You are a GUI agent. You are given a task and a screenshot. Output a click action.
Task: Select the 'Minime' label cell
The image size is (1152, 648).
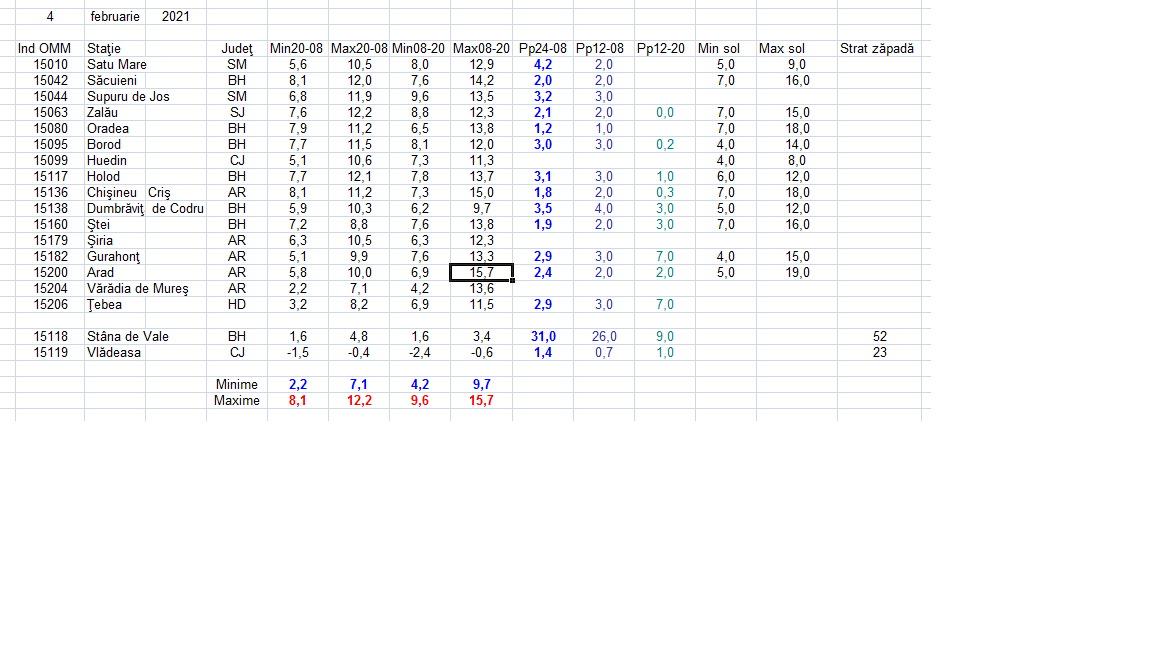[237, 385]
